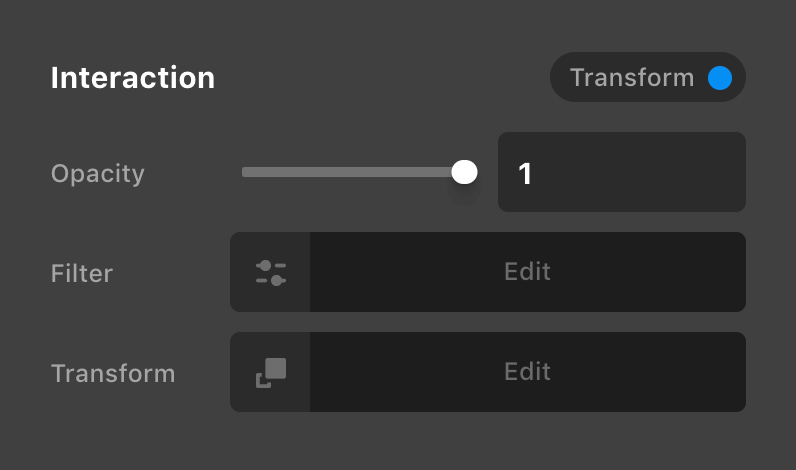This screenshot has width=796, height=470.
Task: Click the Interaction section heading
Action: point(133,78)
